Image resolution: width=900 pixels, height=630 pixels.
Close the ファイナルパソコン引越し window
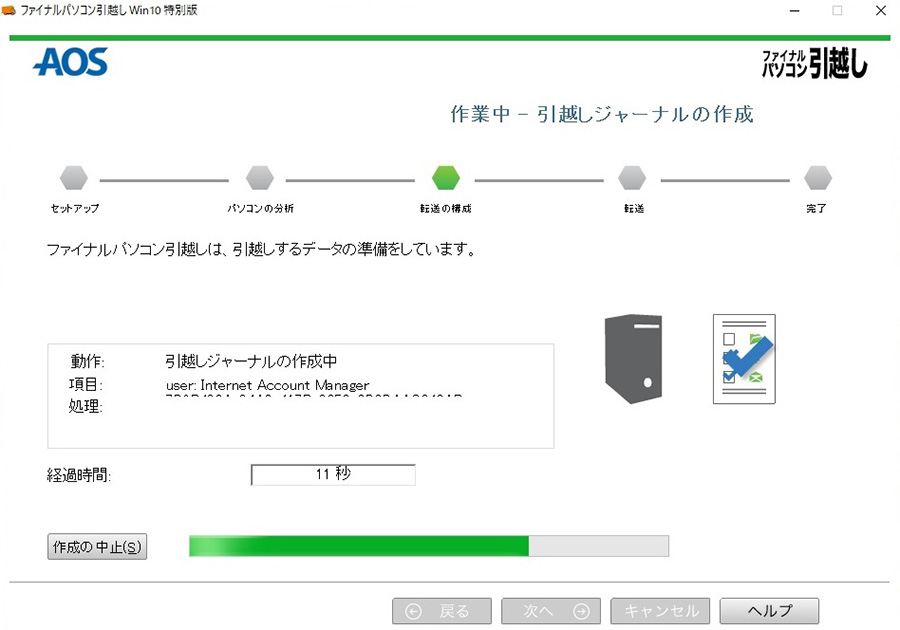[x=881, y=11]
